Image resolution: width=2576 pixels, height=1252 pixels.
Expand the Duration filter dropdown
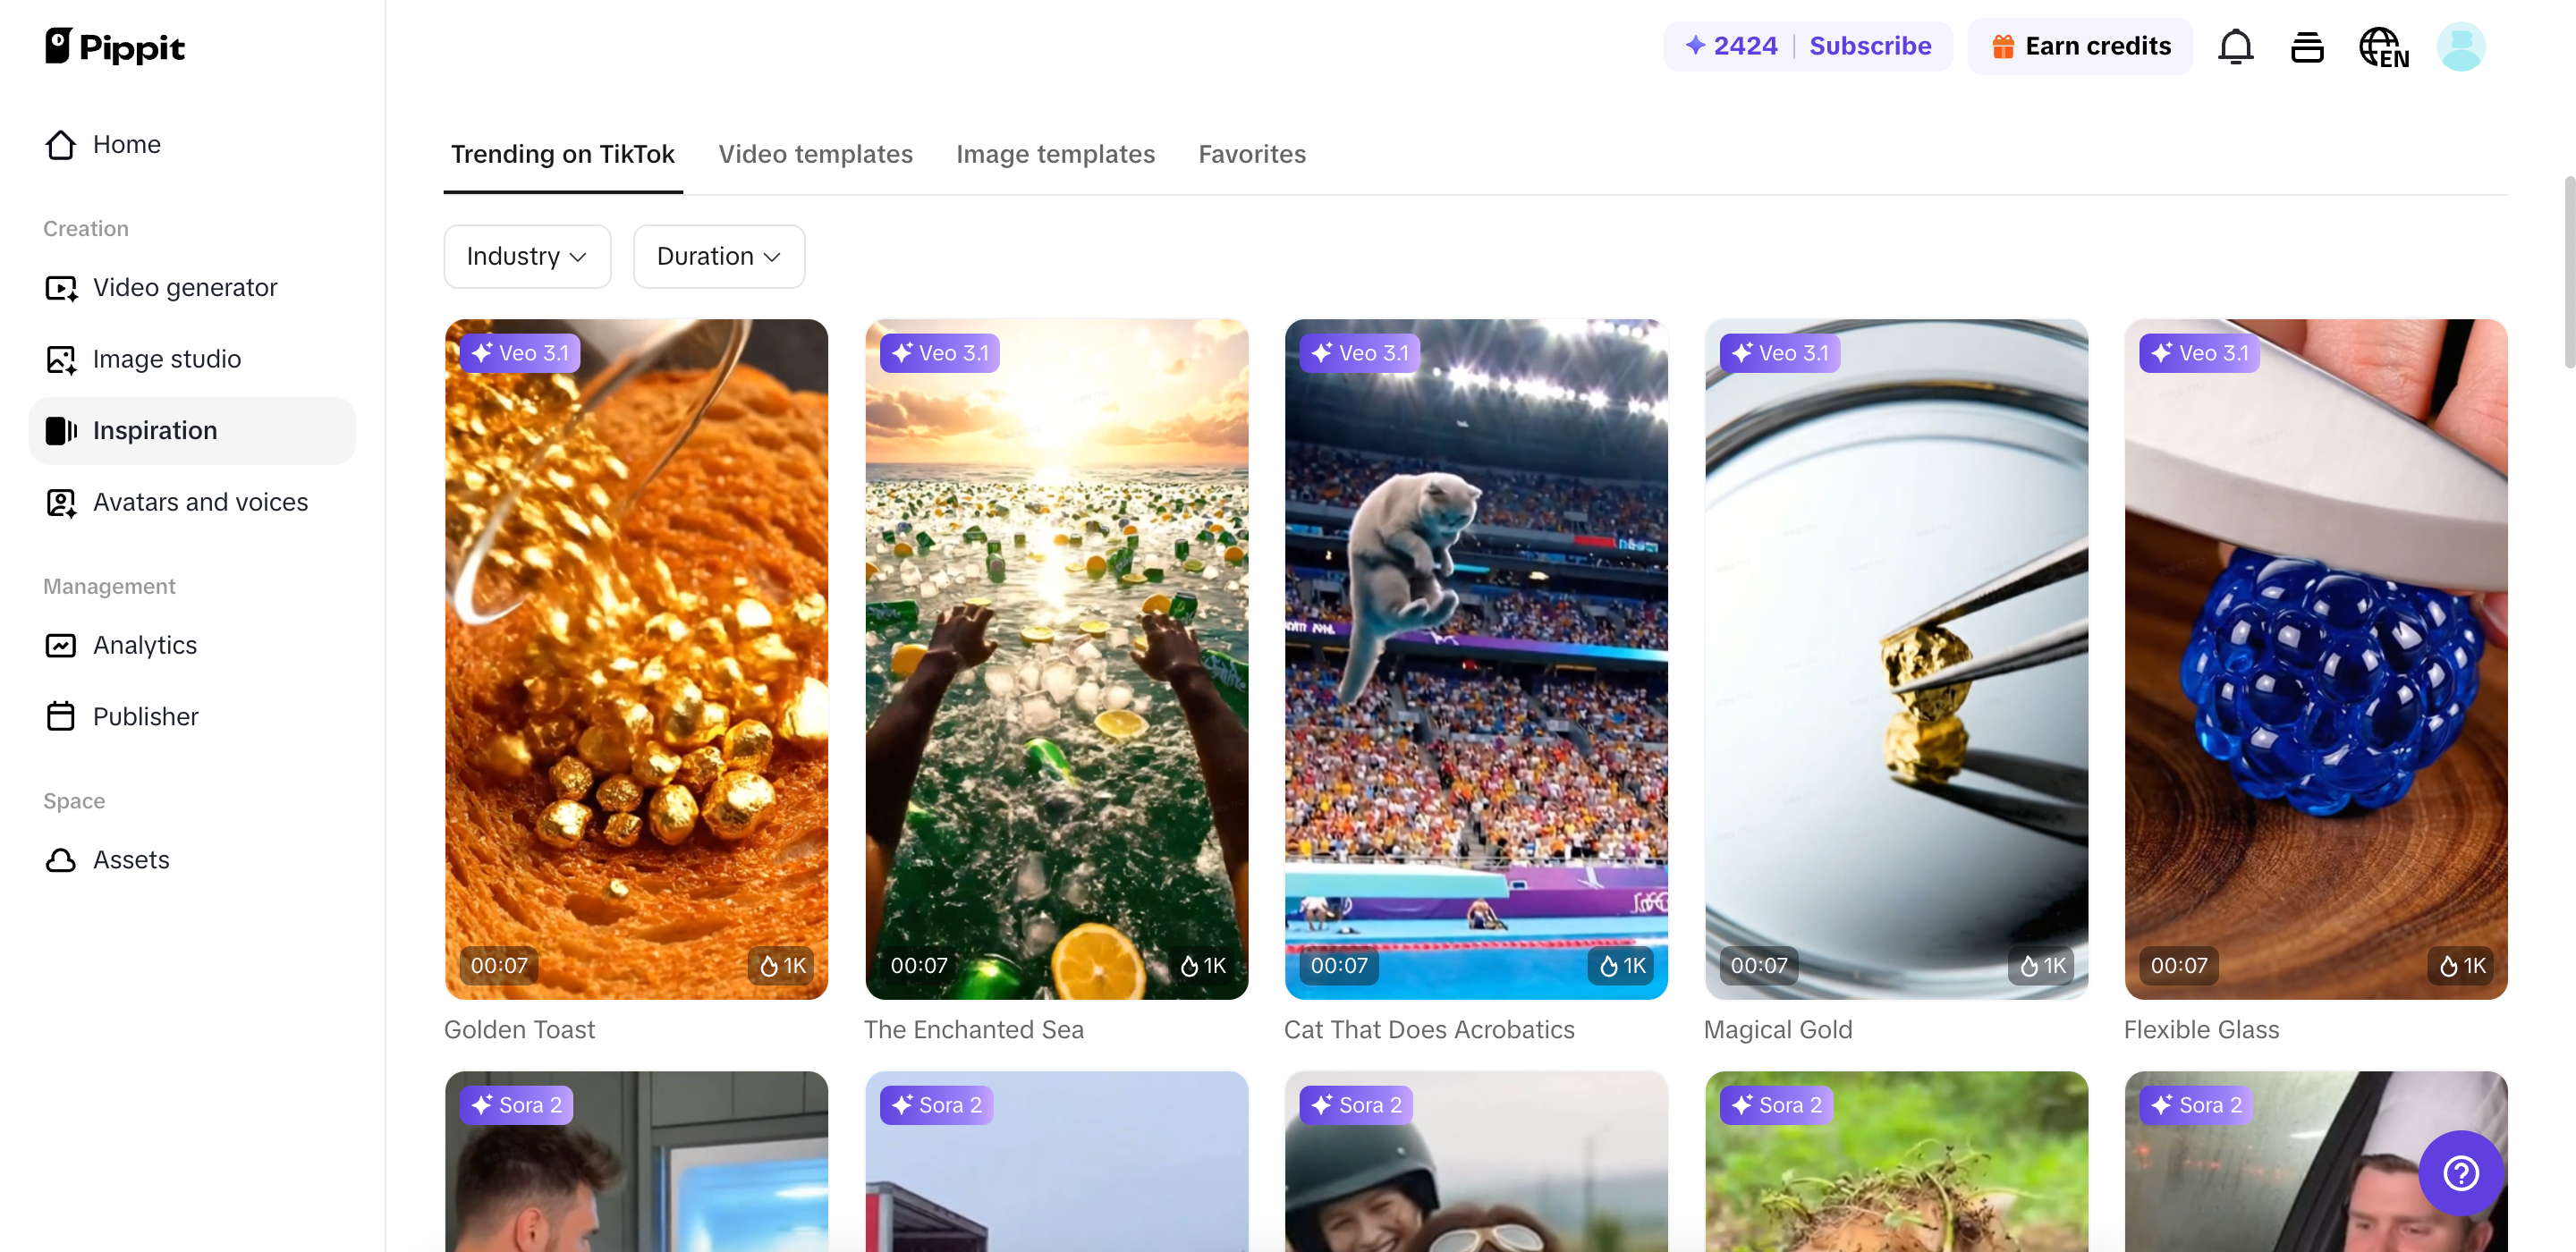click(x=718, y=256)
